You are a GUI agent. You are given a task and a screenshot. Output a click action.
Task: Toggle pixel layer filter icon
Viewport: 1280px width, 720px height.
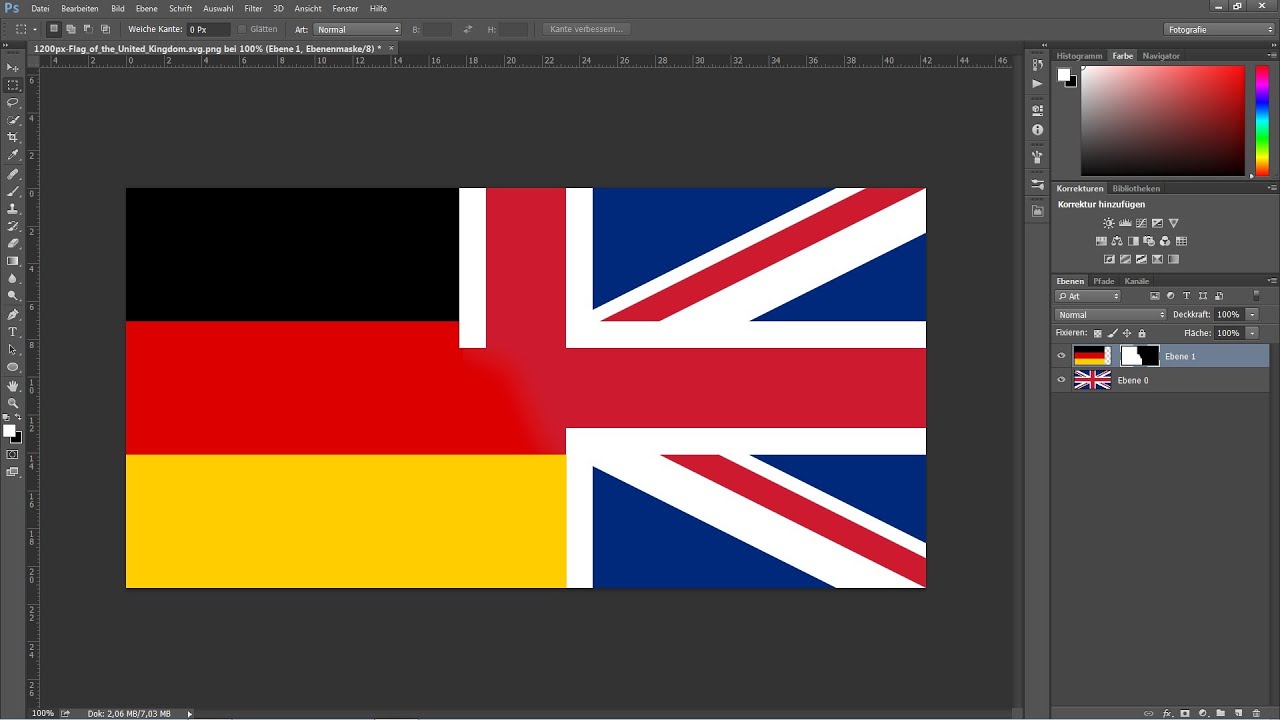1155,296
